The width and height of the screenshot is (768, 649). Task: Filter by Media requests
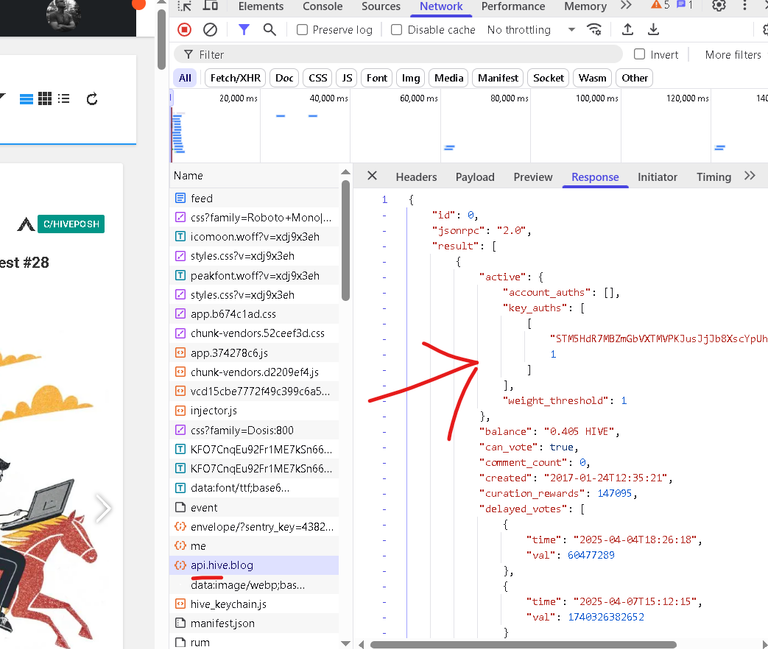[x=449, y=78]
